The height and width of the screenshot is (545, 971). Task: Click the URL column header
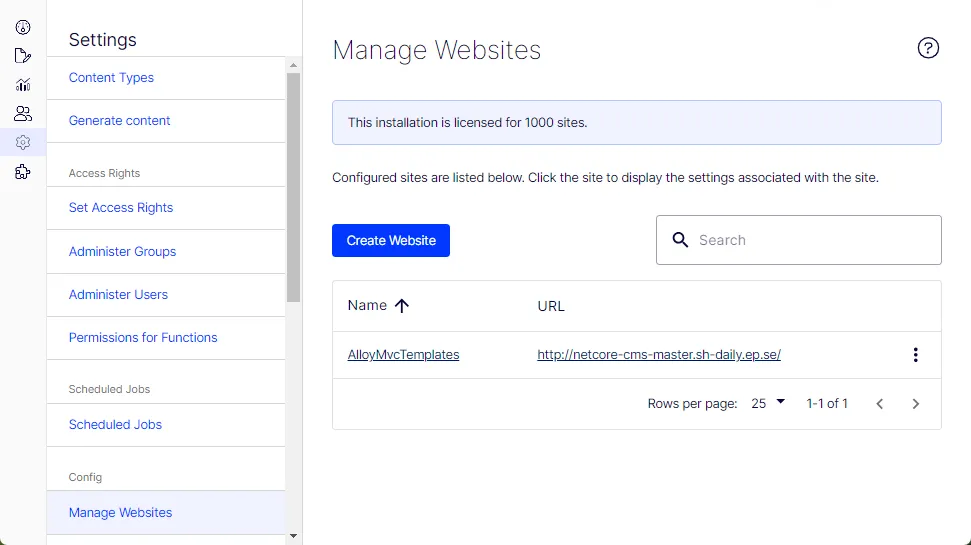point(551,306)
